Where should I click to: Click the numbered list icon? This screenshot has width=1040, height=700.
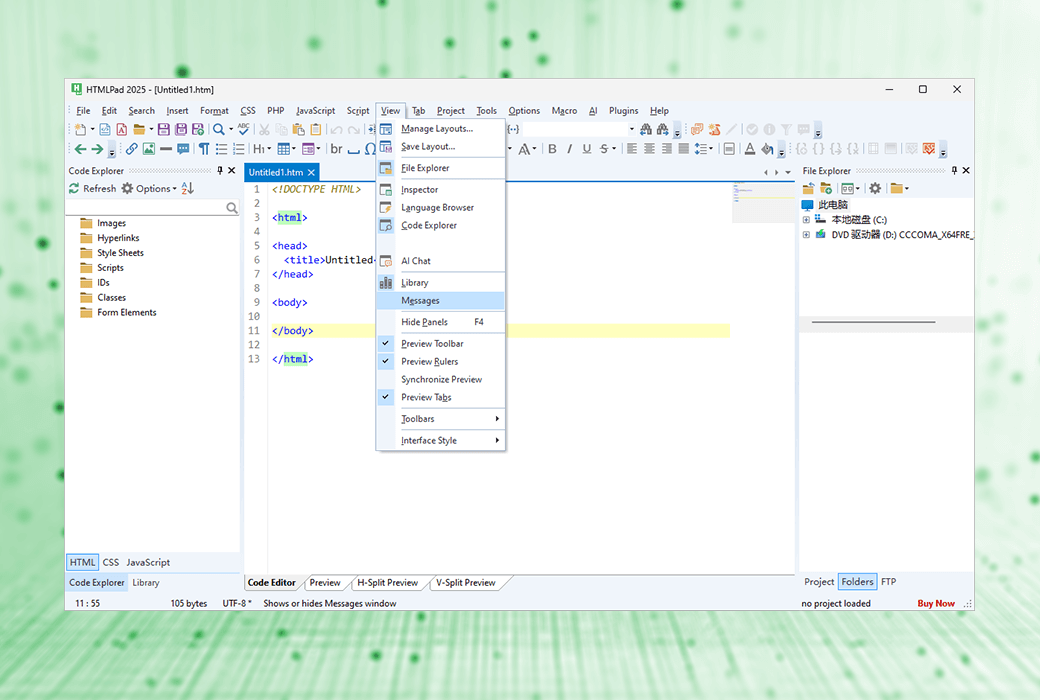click(239, 149)
